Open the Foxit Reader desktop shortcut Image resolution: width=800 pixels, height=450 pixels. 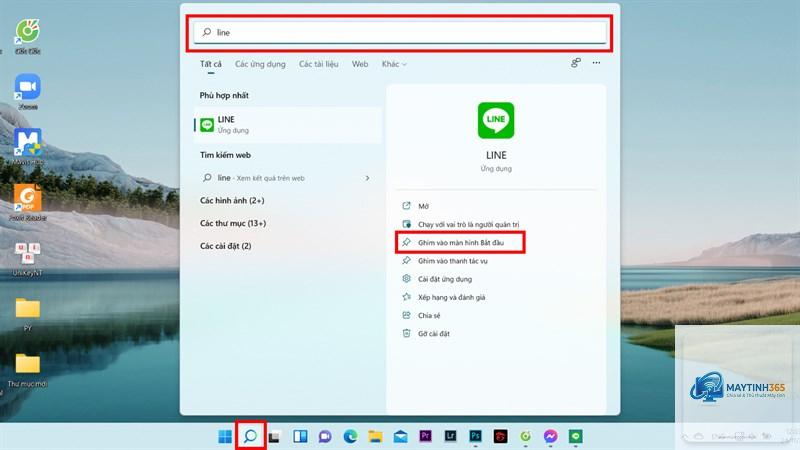point(28,203)
